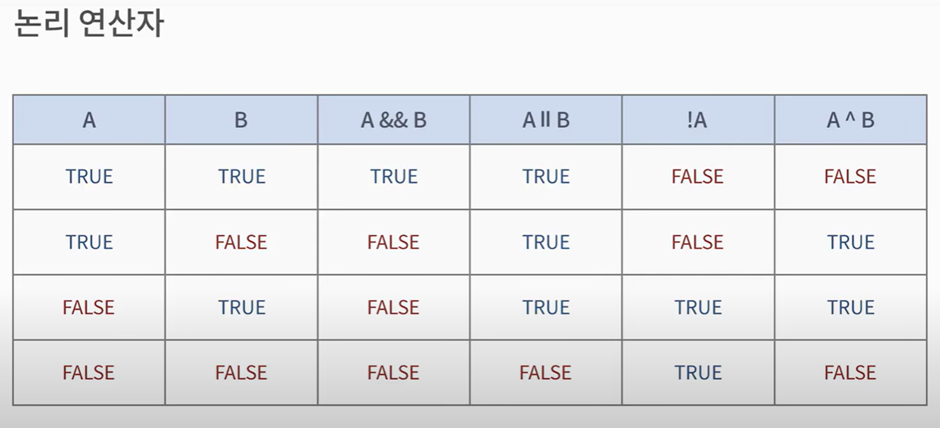Select the B column header cell
940x428 pixels.
click(x=241, y=120)
